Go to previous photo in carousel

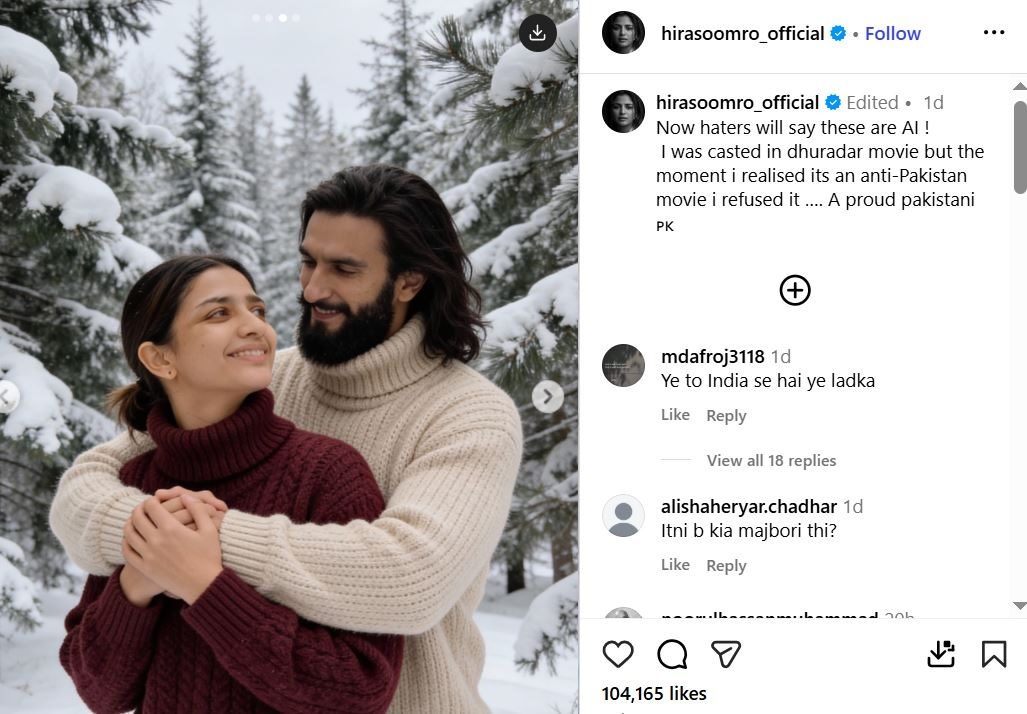8,397
